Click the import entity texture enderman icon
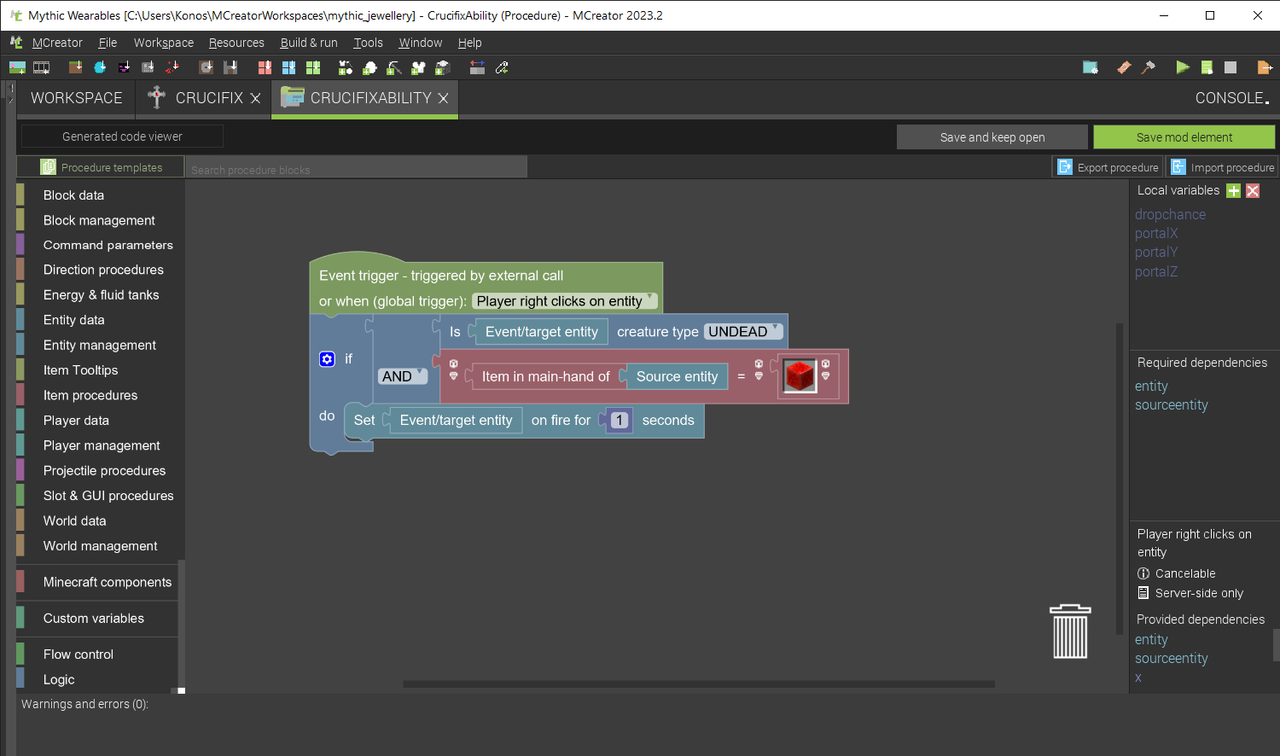Screen dimensions: 1280x756 (x=124, y=67)
